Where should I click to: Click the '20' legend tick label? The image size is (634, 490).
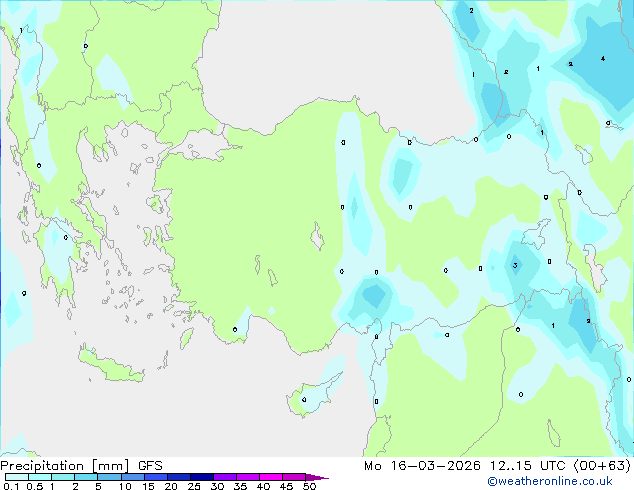pyautogui.click(x=171, y=486)
